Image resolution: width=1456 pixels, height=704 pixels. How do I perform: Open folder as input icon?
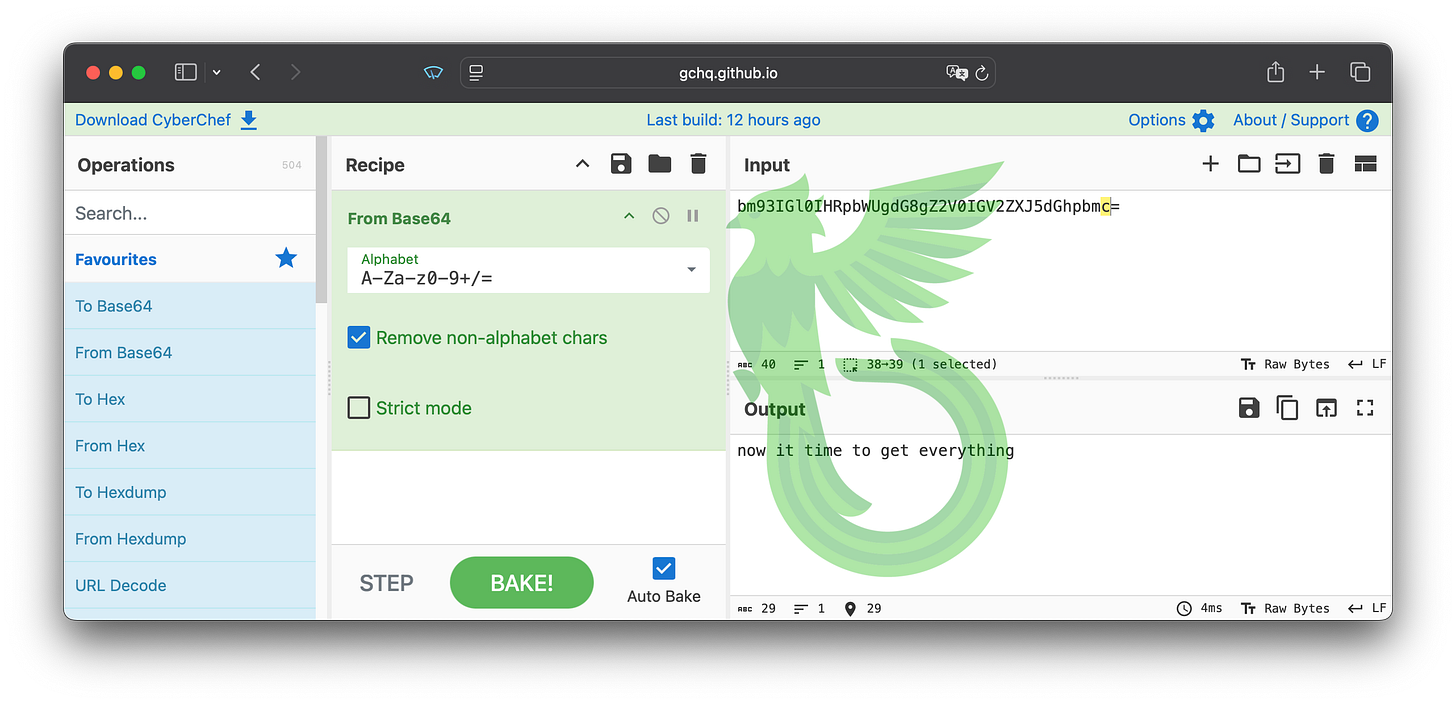[1249, 164]
